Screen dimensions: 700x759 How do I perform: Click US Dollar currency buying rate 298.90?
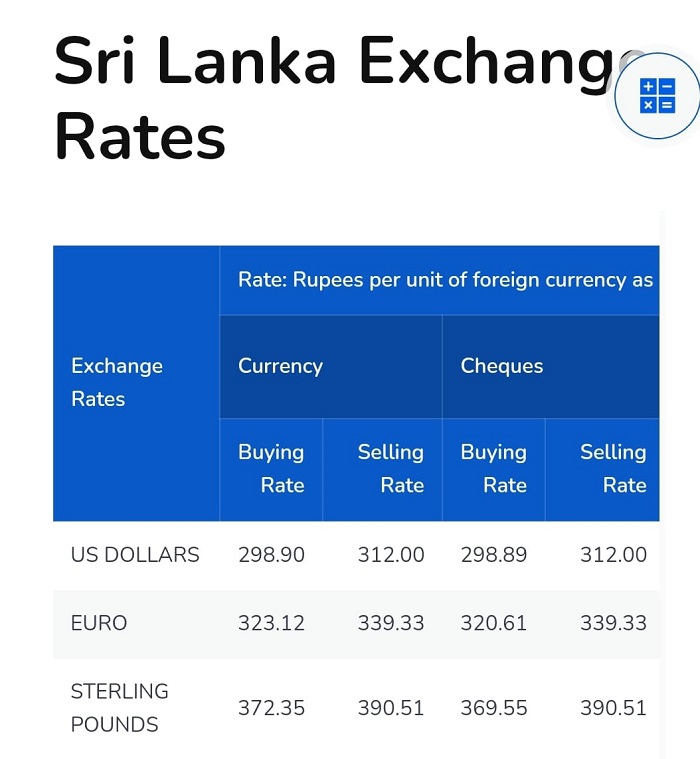coord(271,555)
